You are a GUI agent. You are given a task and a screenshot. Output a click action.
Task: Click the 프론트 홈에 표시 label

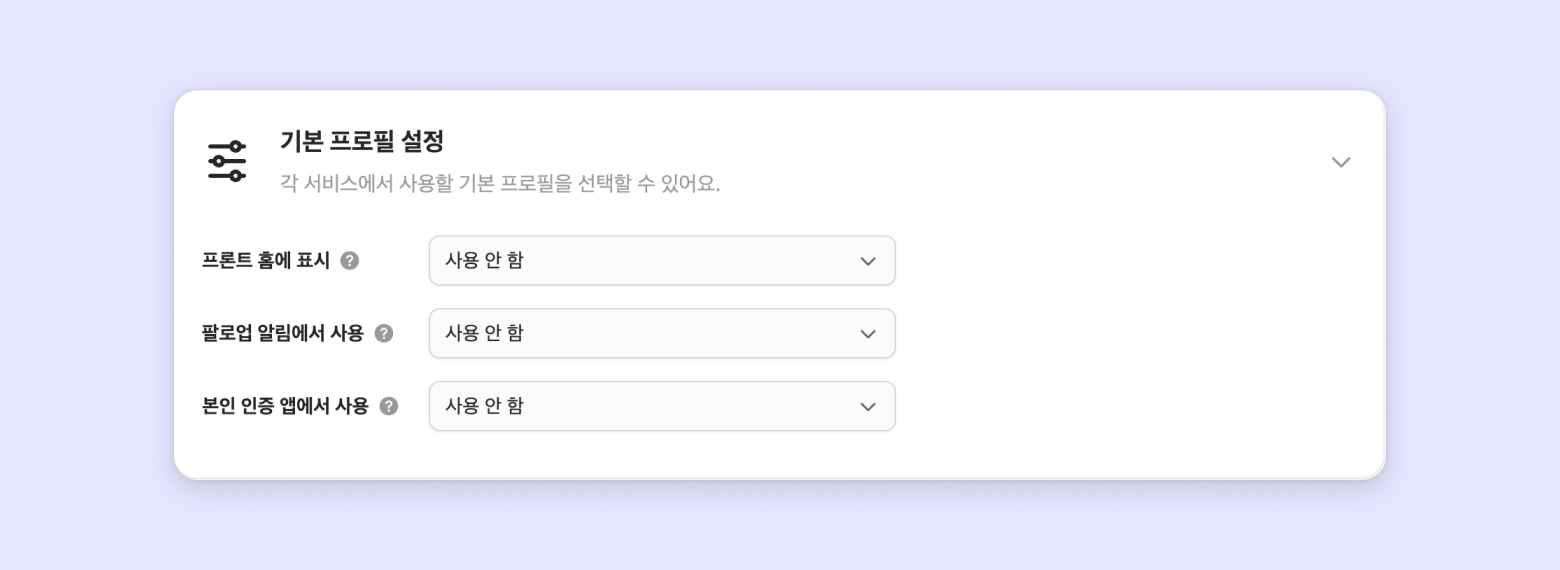click(265, 261)
